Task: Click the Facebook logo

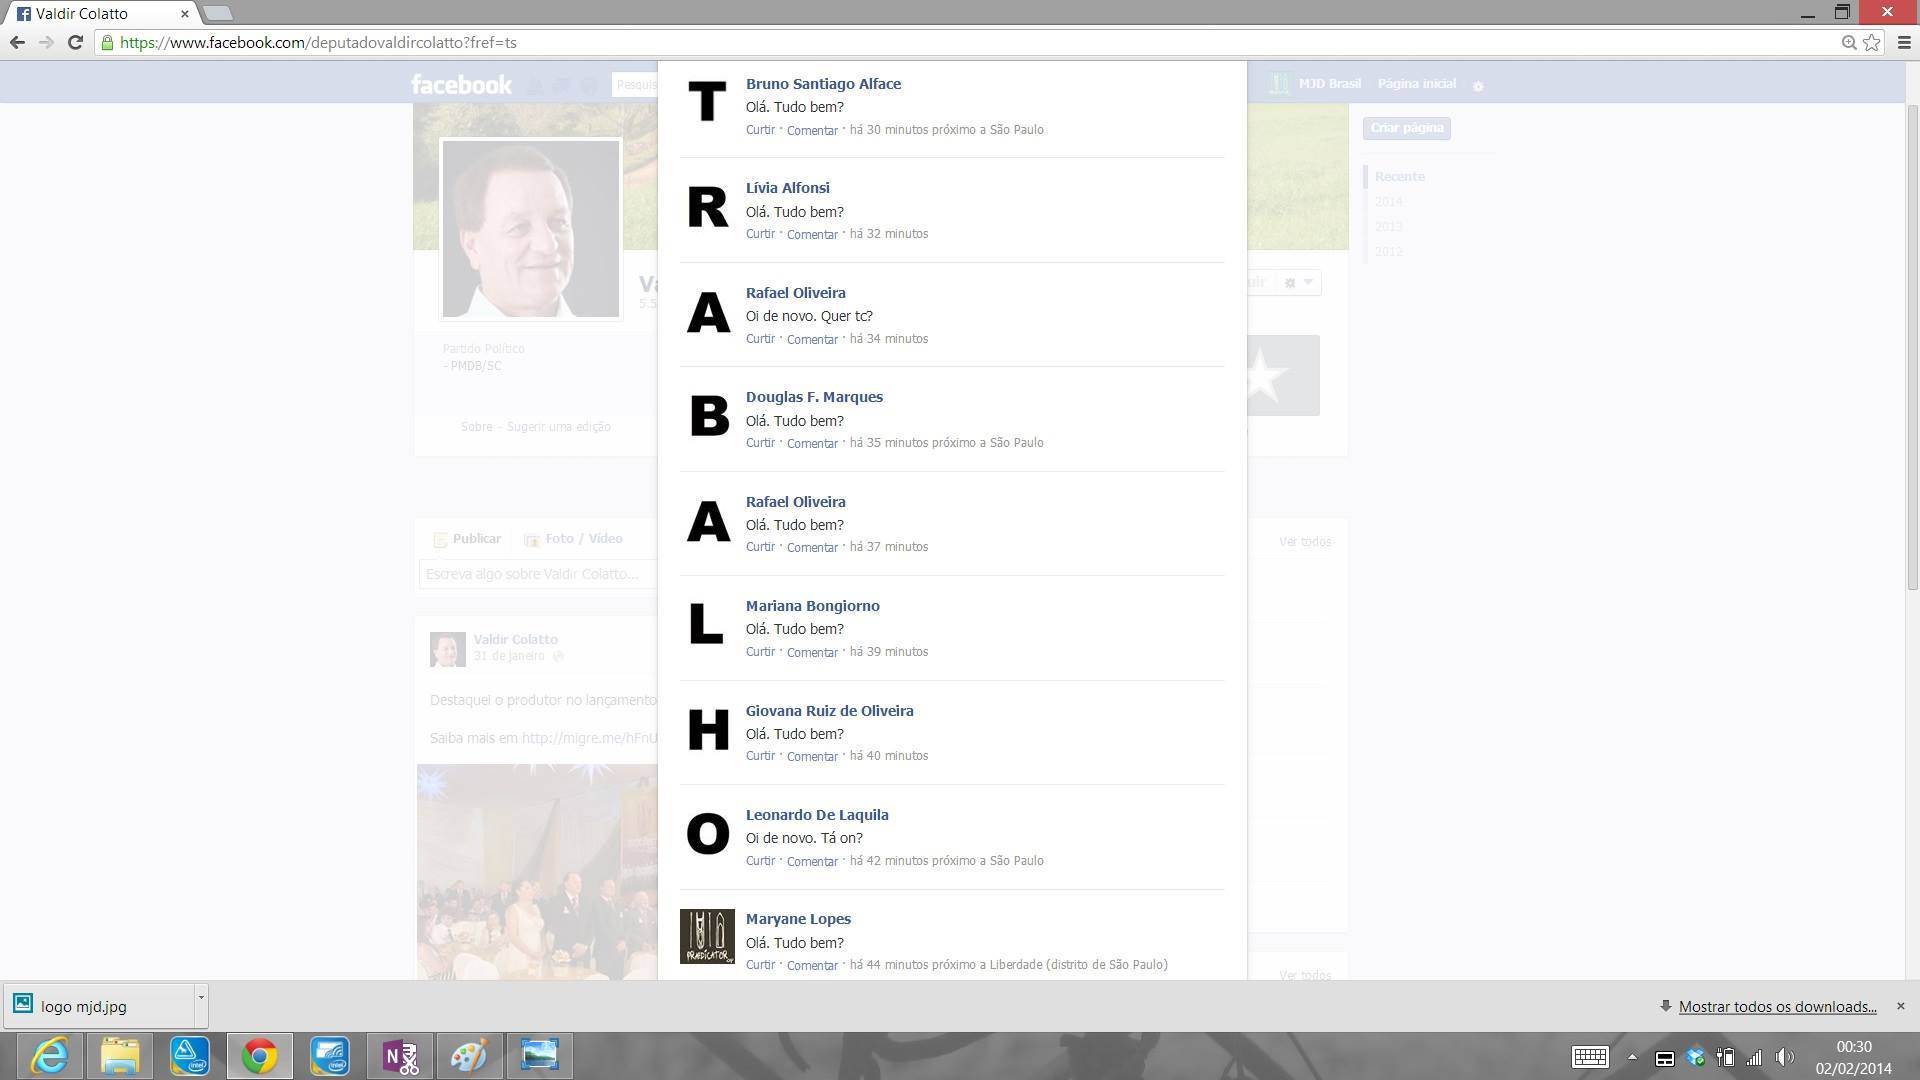Action: (x=461, y=84)
